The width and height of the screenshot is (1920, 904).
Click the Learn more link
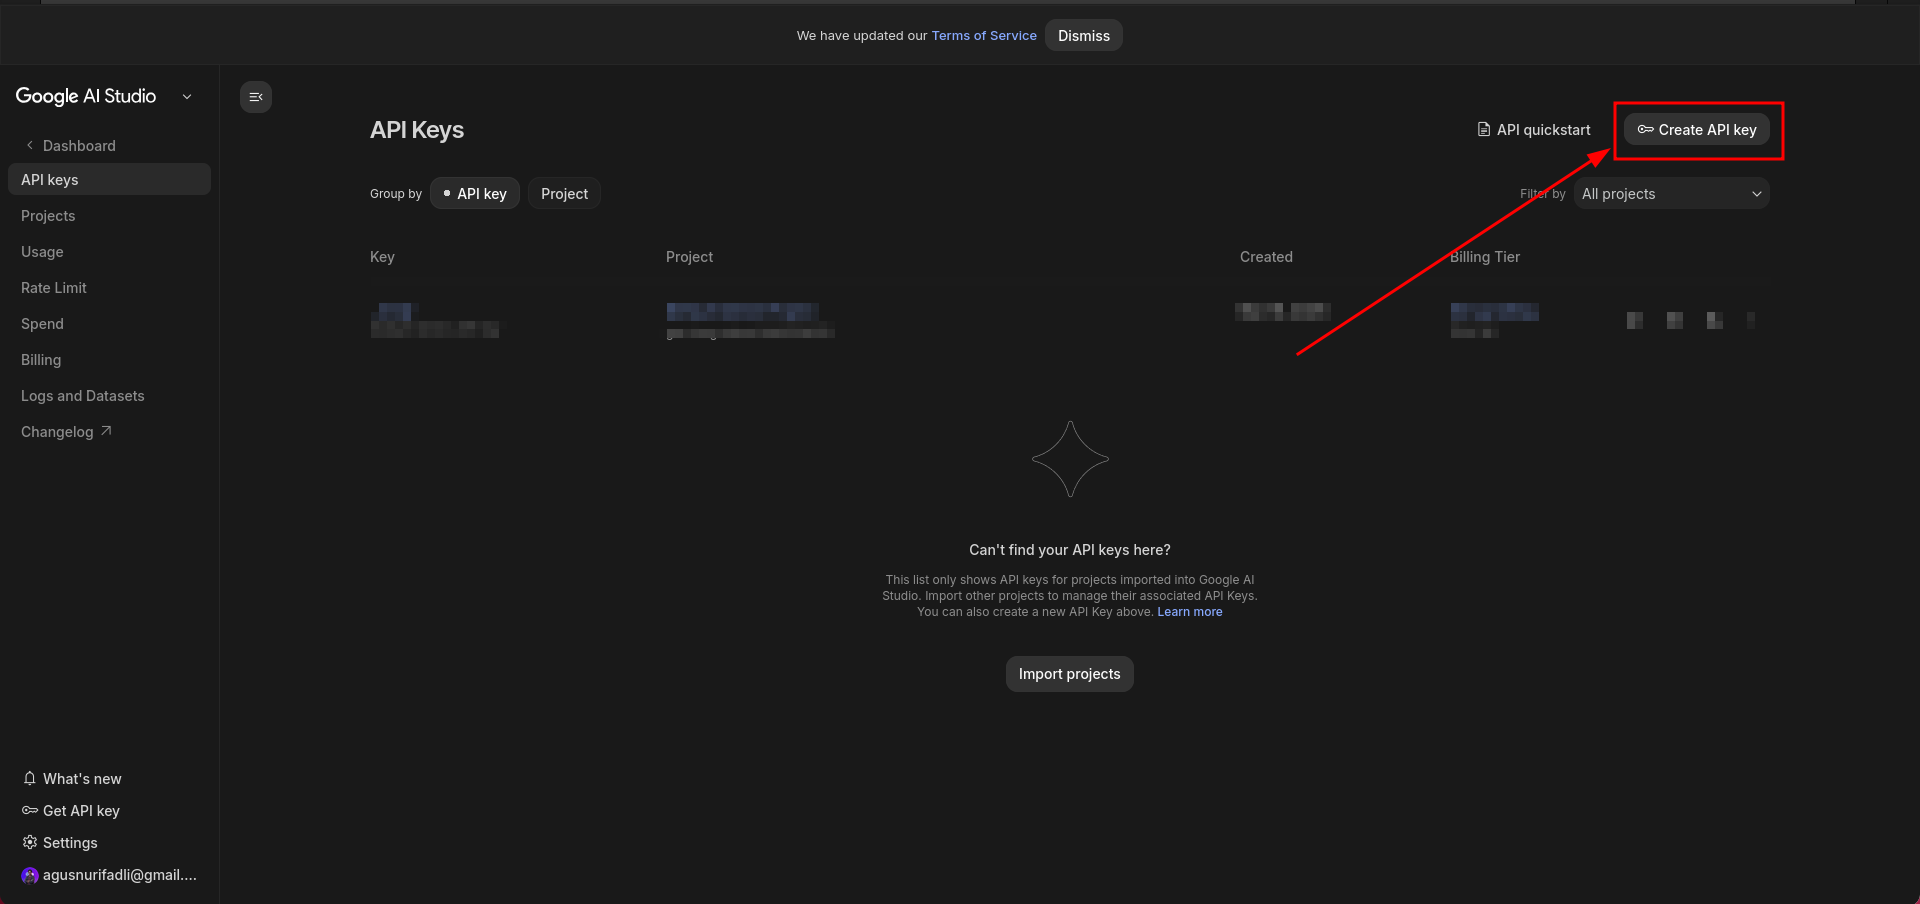(x=1189, y=612)
